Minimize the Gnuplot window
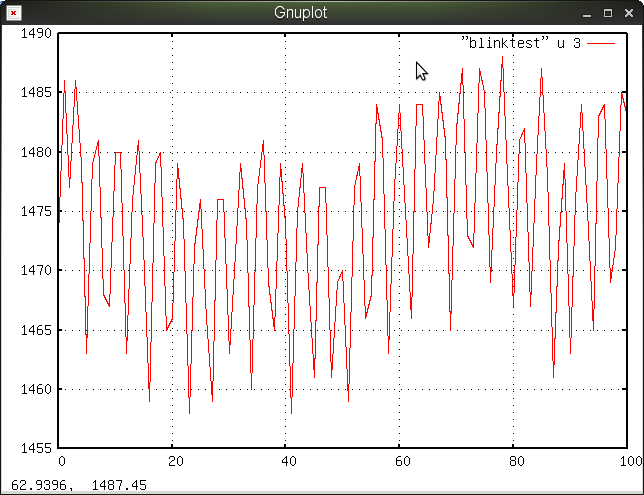 [x=586, y=12]
